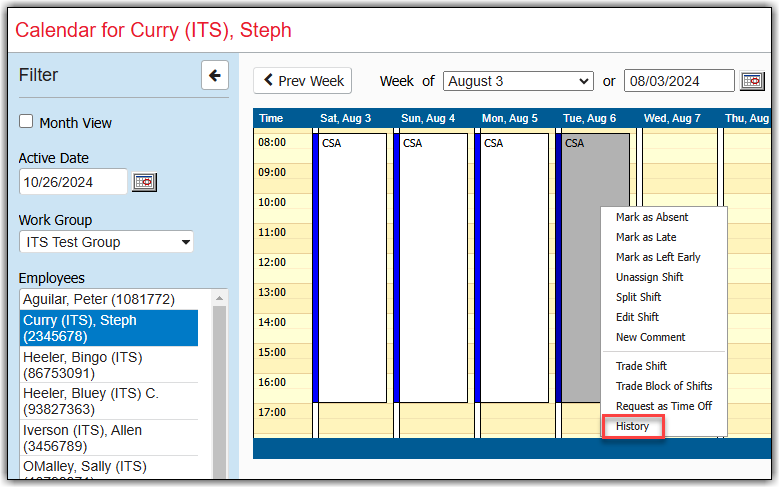Image resolution: width=780 pixels, height=488 pixels.
Task: Select employee Aguilar, Peter in list
Action: pyautogui.click(x=99, y=299)
